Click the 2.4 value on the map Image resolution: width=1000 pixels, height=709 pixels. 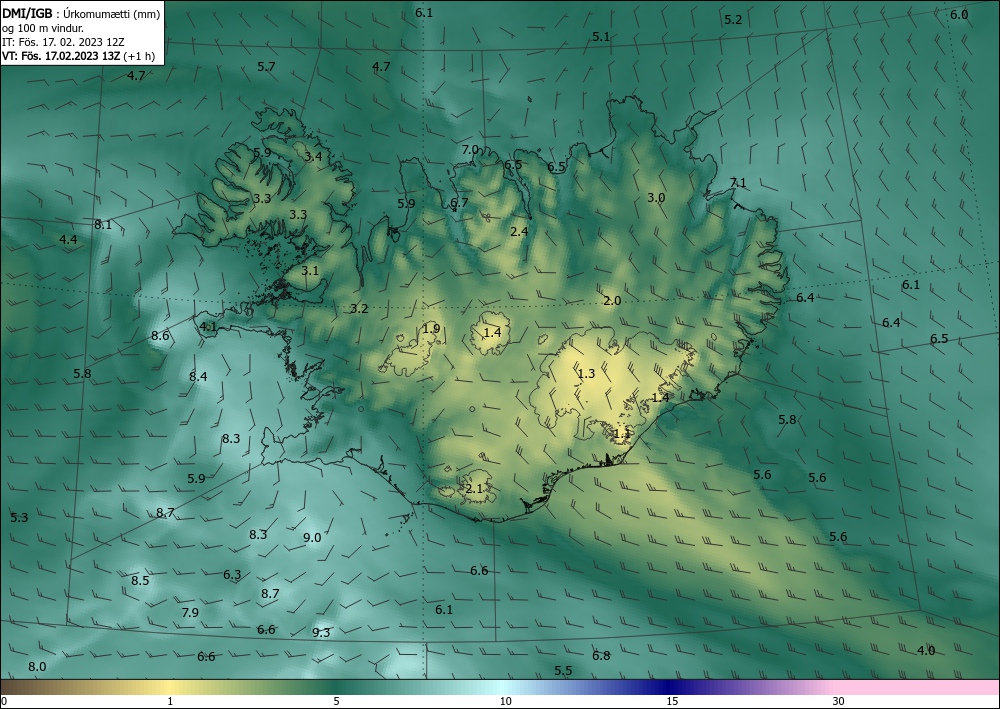[x=520, y=231]
